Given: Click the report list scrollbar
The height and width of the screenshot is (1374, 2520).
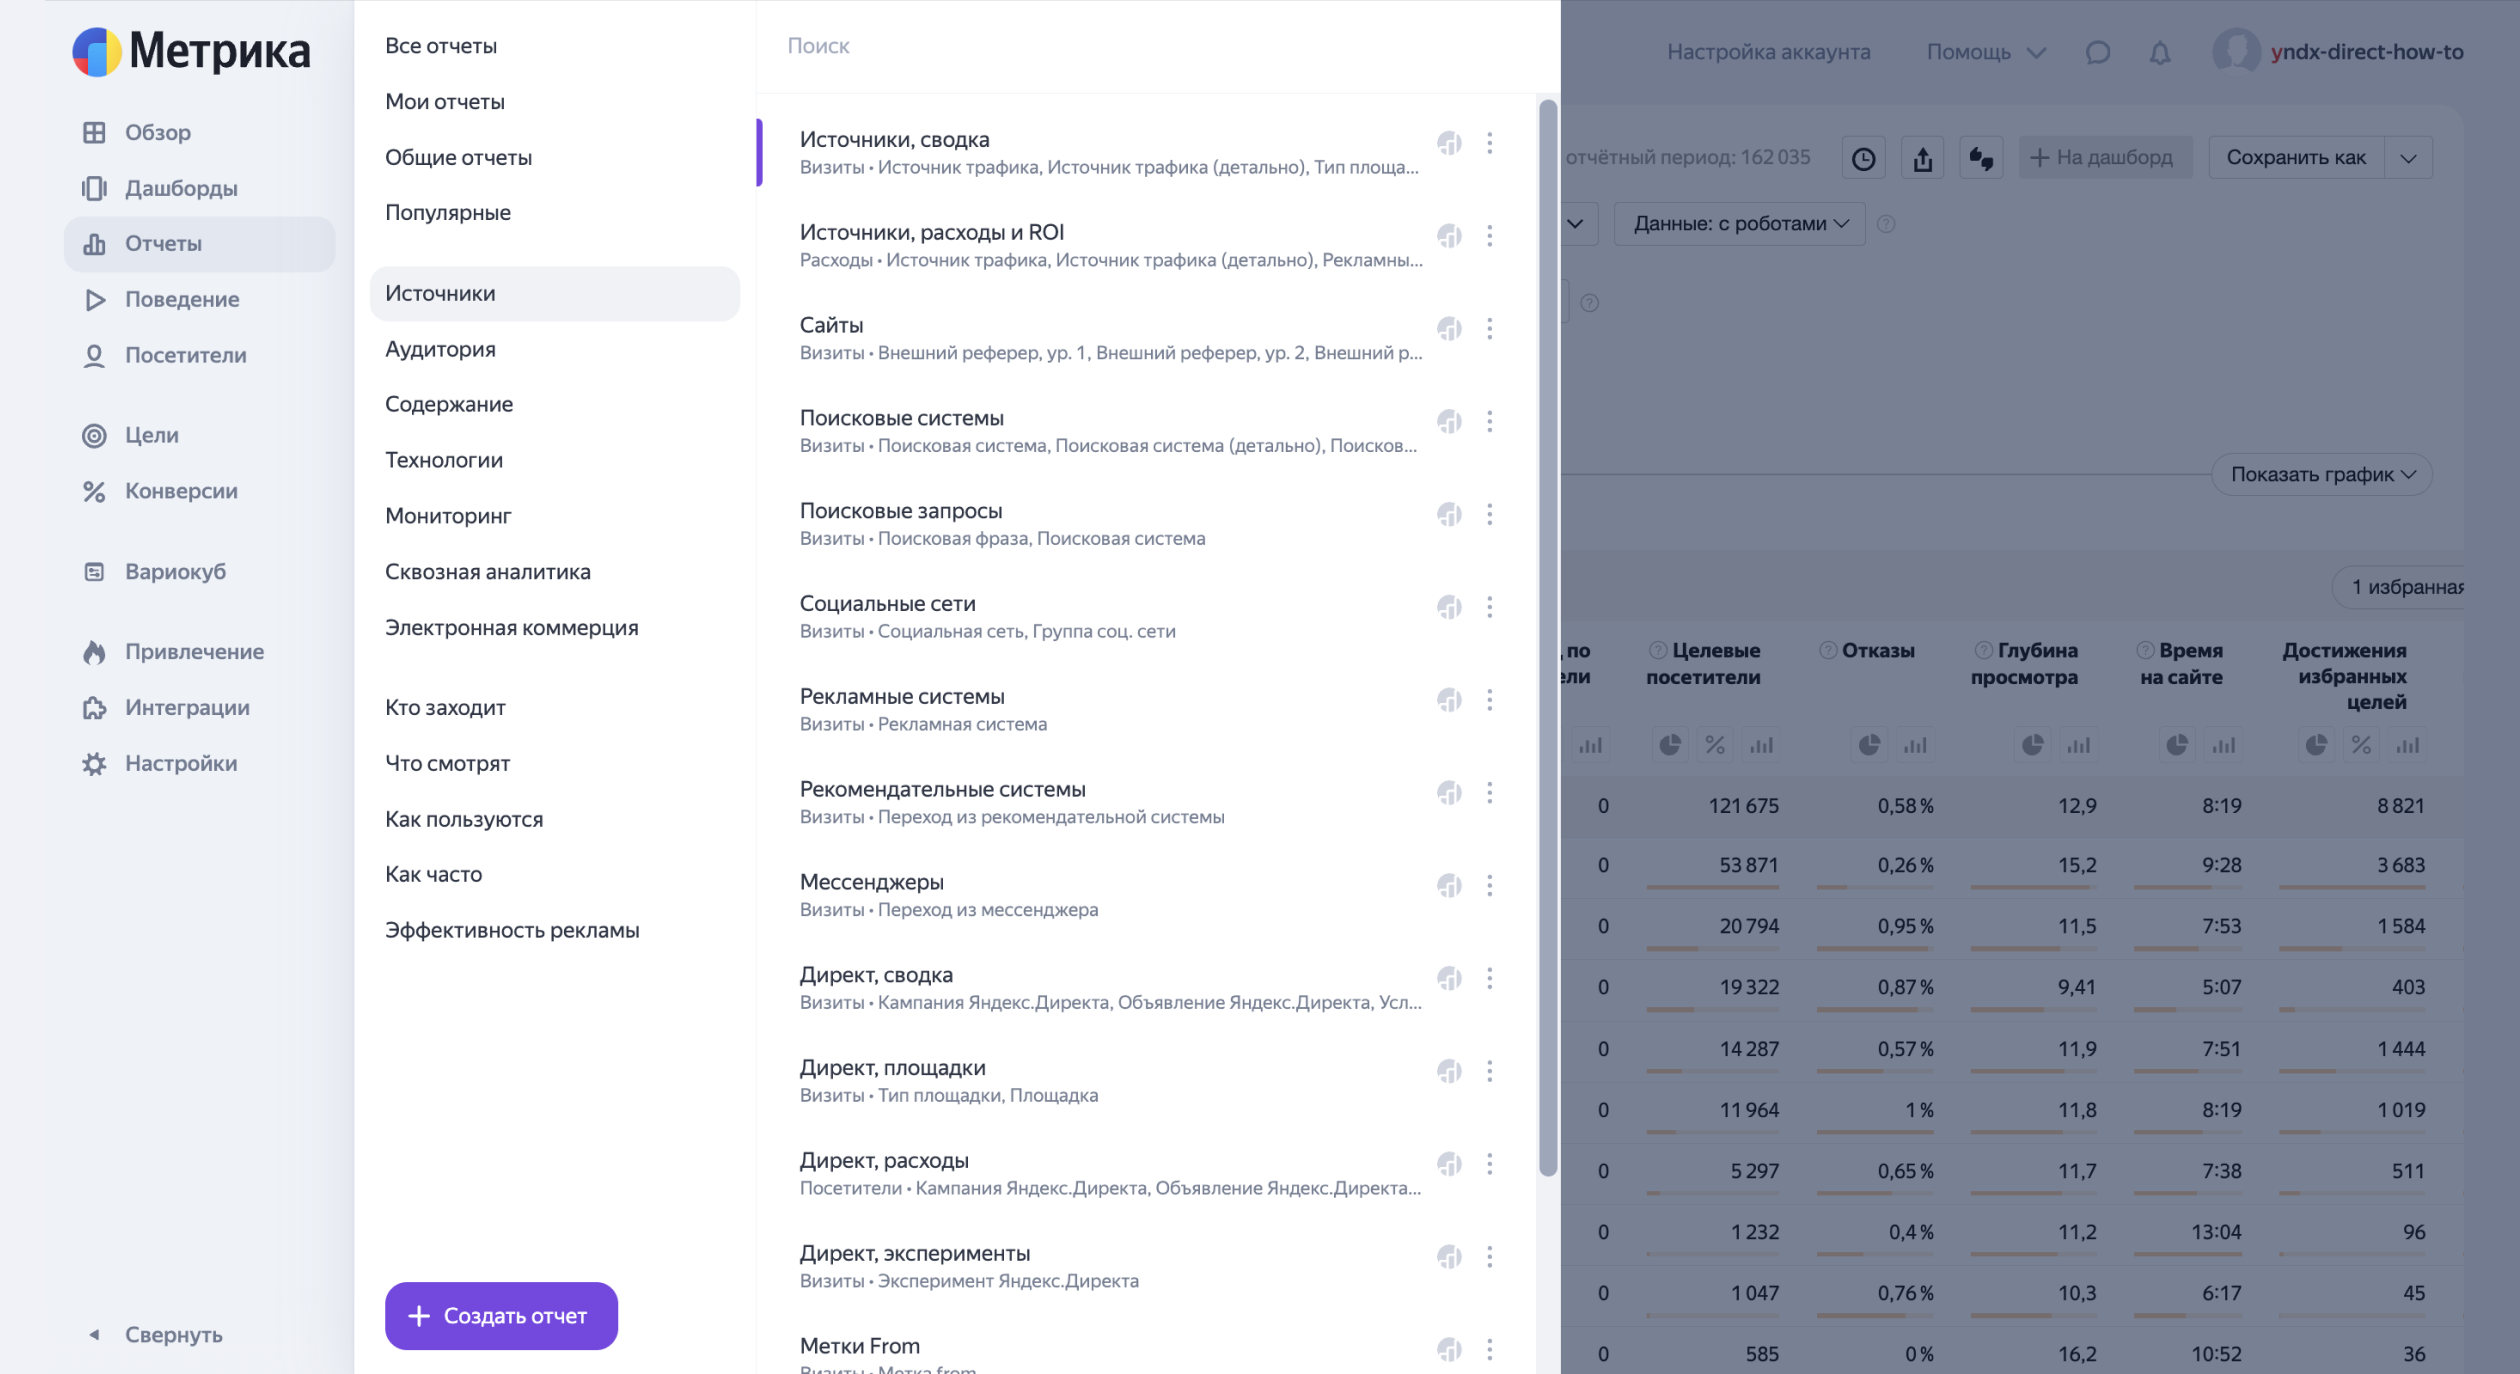Looking at the screenshot, I should pyautogui.click(x=1548, y=637).
